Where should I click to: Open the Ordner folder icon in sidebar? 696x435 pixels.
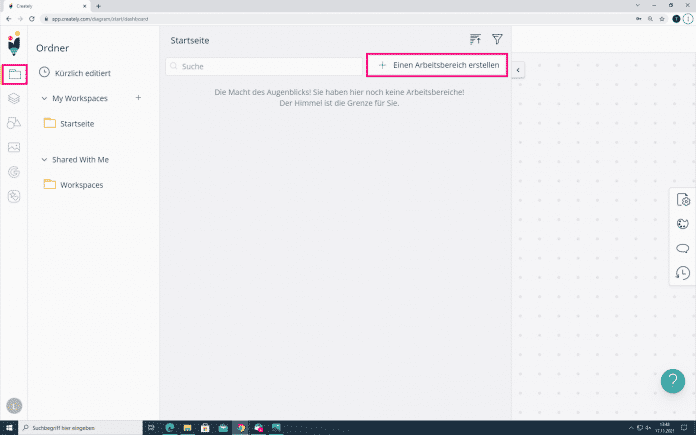point(14,74)
